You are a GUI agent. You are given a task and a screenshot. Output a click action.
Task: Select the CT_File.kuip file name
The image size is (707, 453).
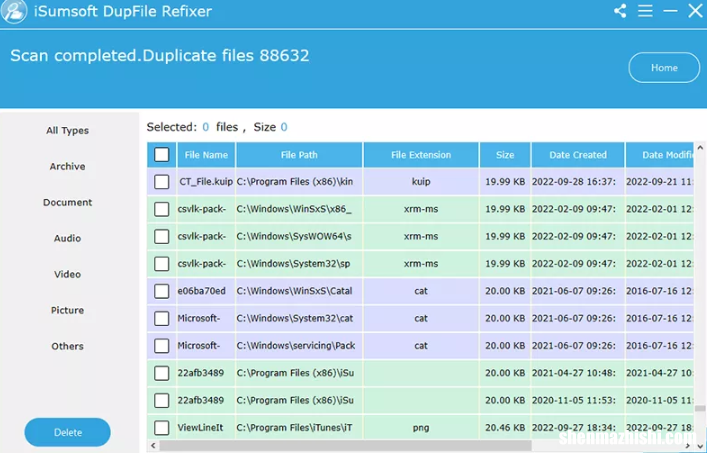(x=206, y=182)
